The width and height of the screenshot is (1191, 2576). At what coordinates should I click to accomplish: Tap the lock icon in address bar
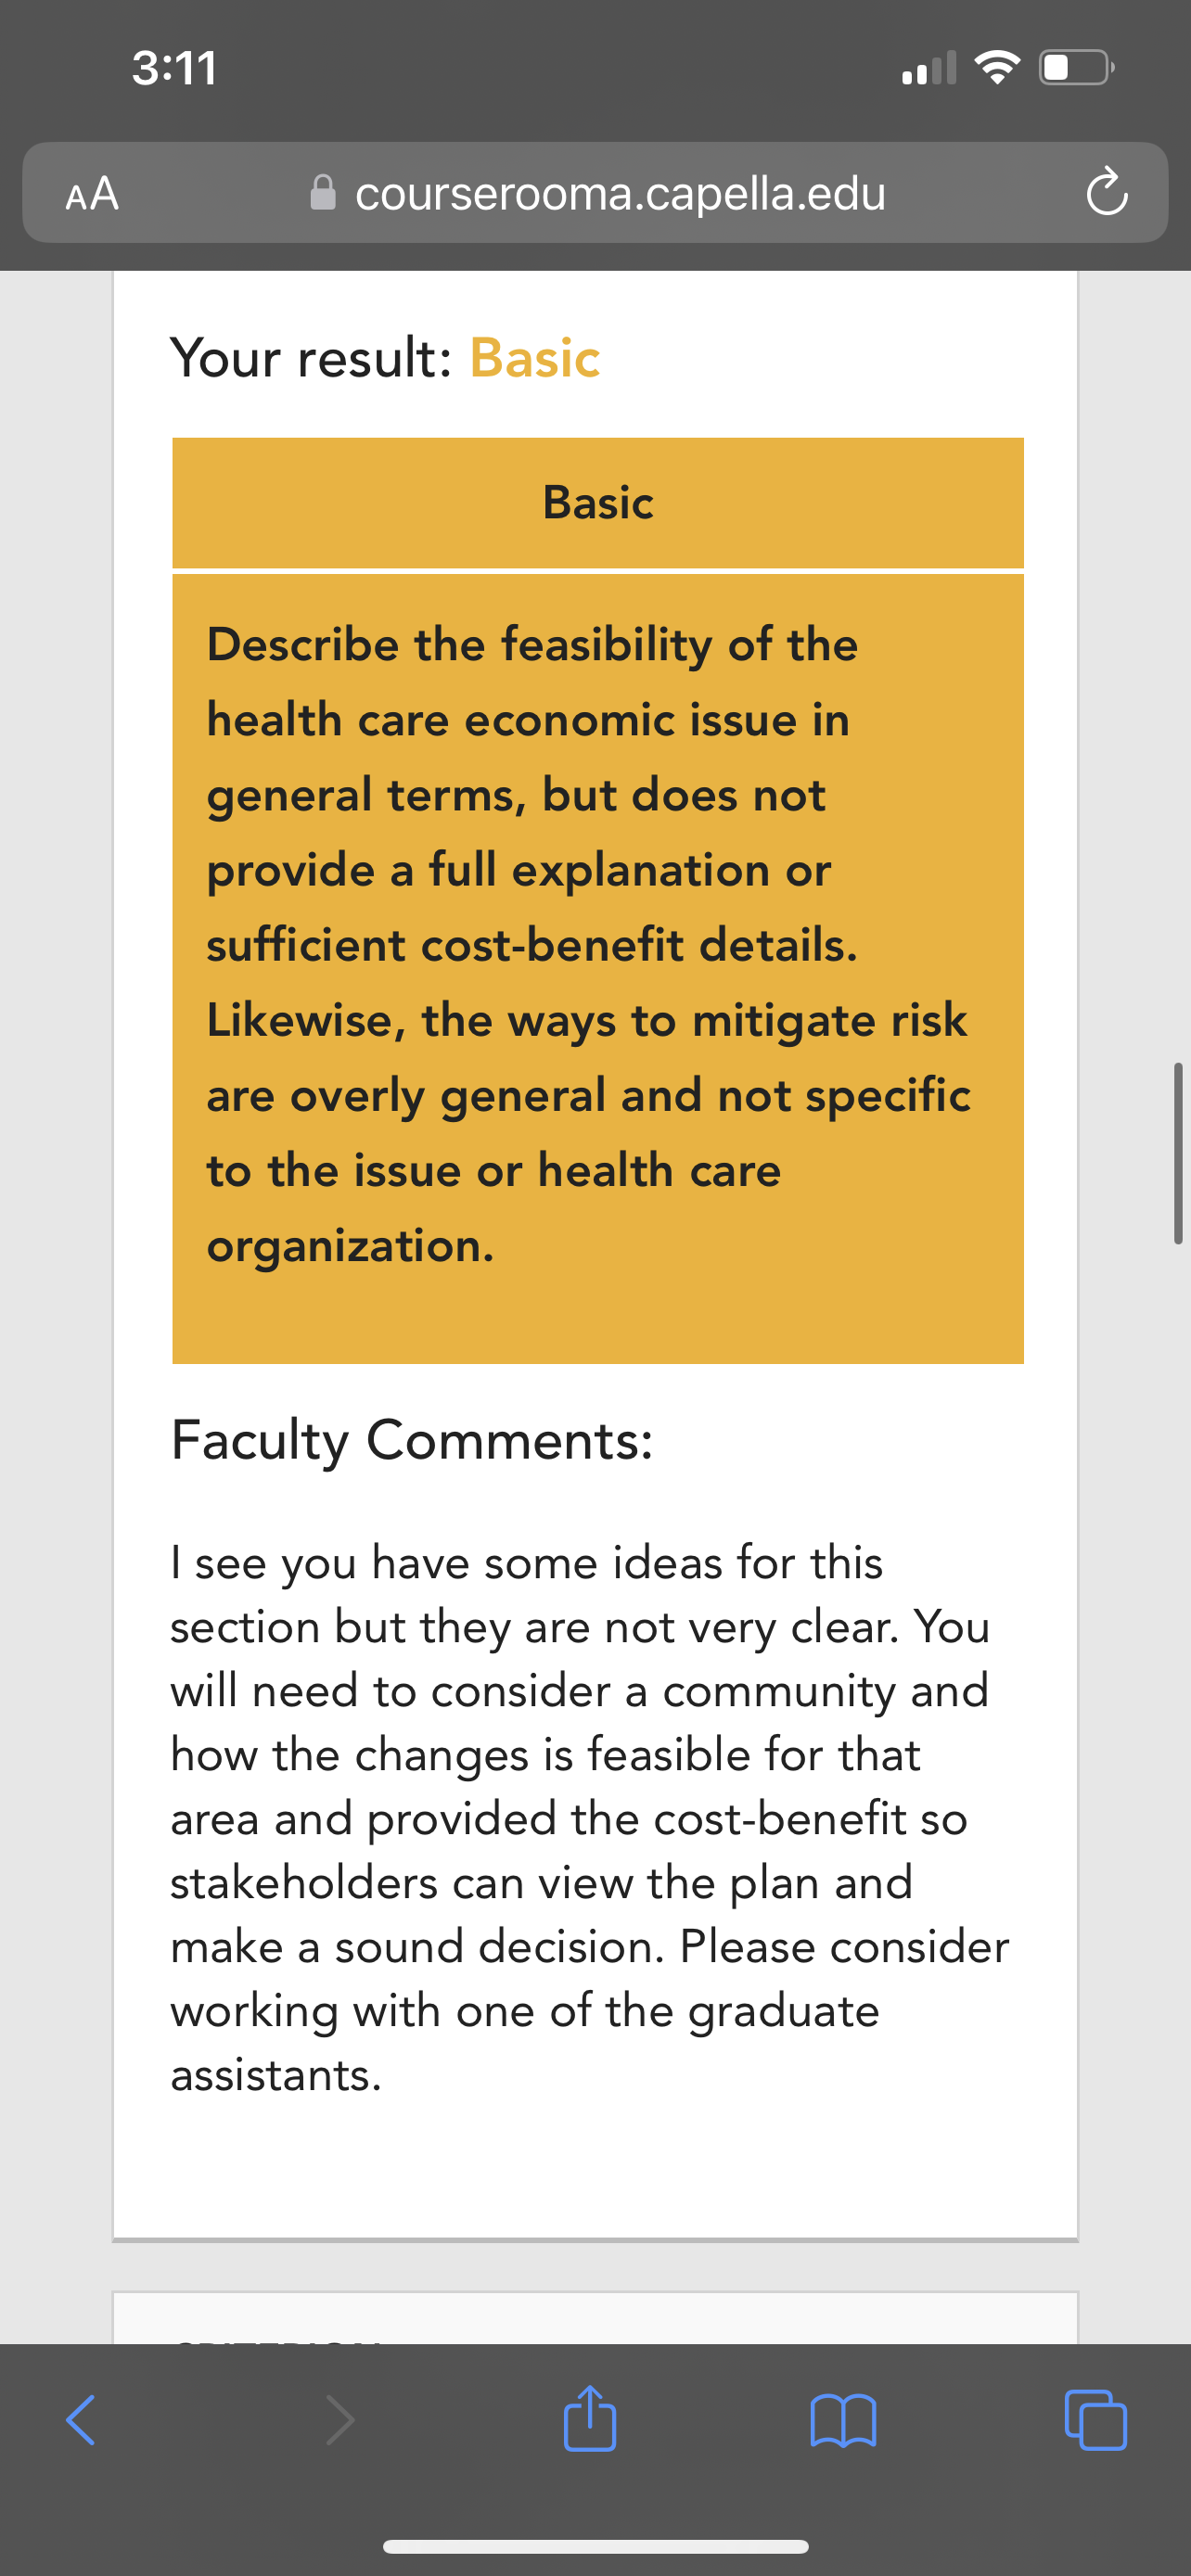(323, 192)
